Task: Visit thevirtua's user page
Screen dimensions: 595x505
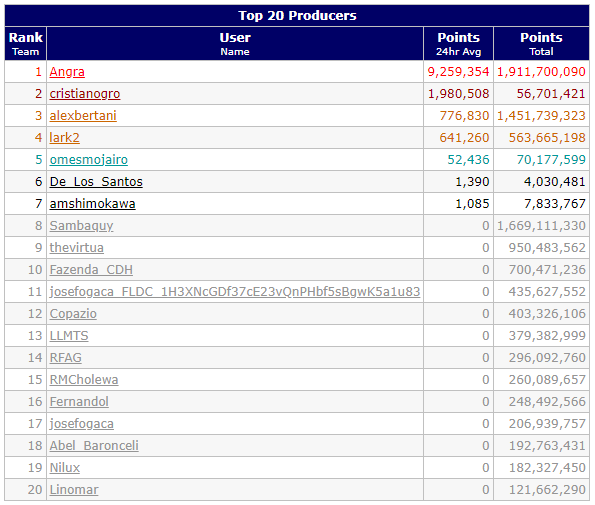Action: coord(77,248)
